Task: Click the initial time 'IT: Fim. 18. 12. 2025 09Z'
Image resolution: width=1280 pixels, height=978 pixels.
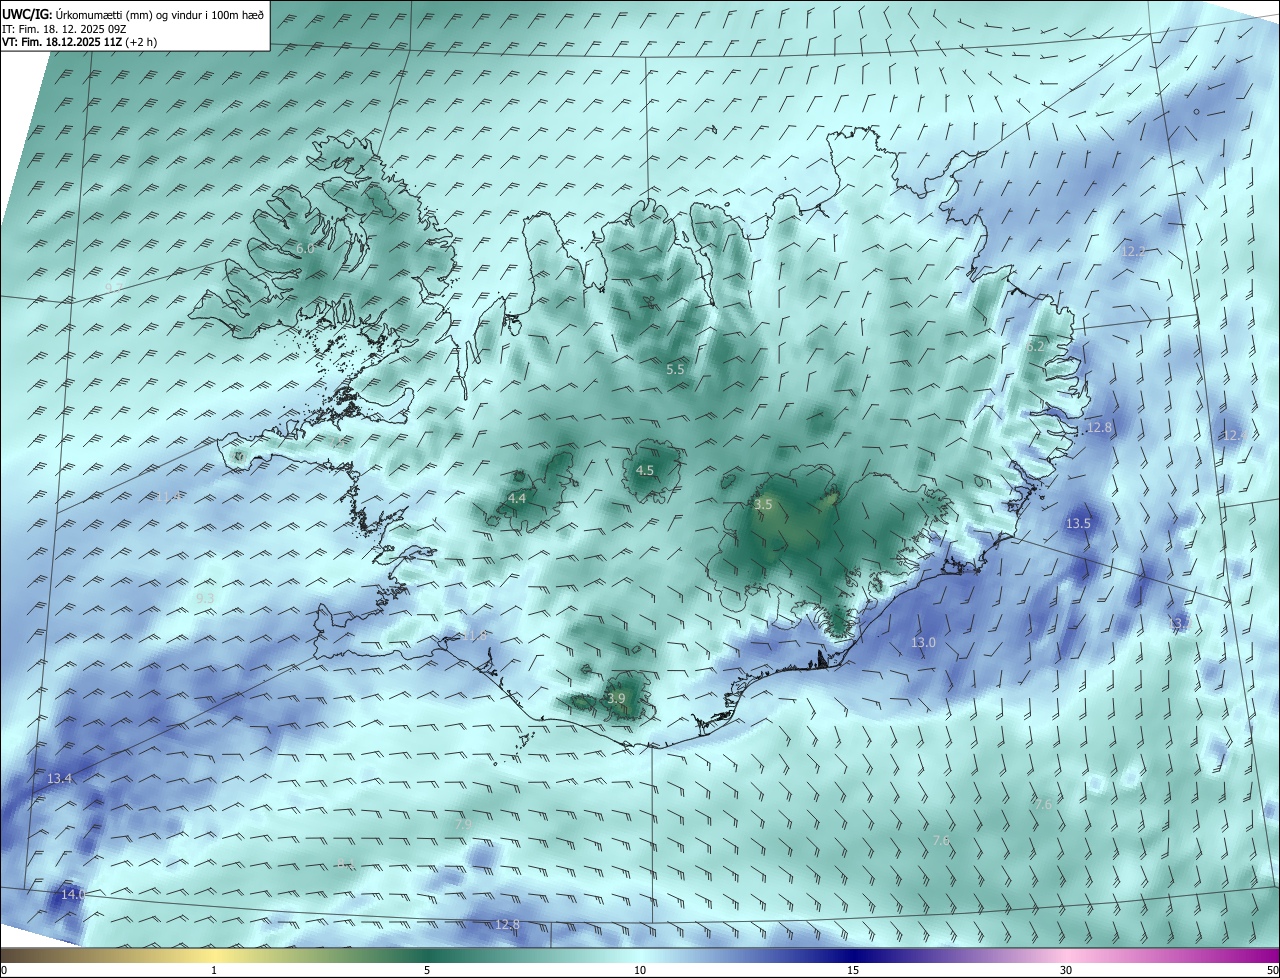Action: click(x=65, y=29)
